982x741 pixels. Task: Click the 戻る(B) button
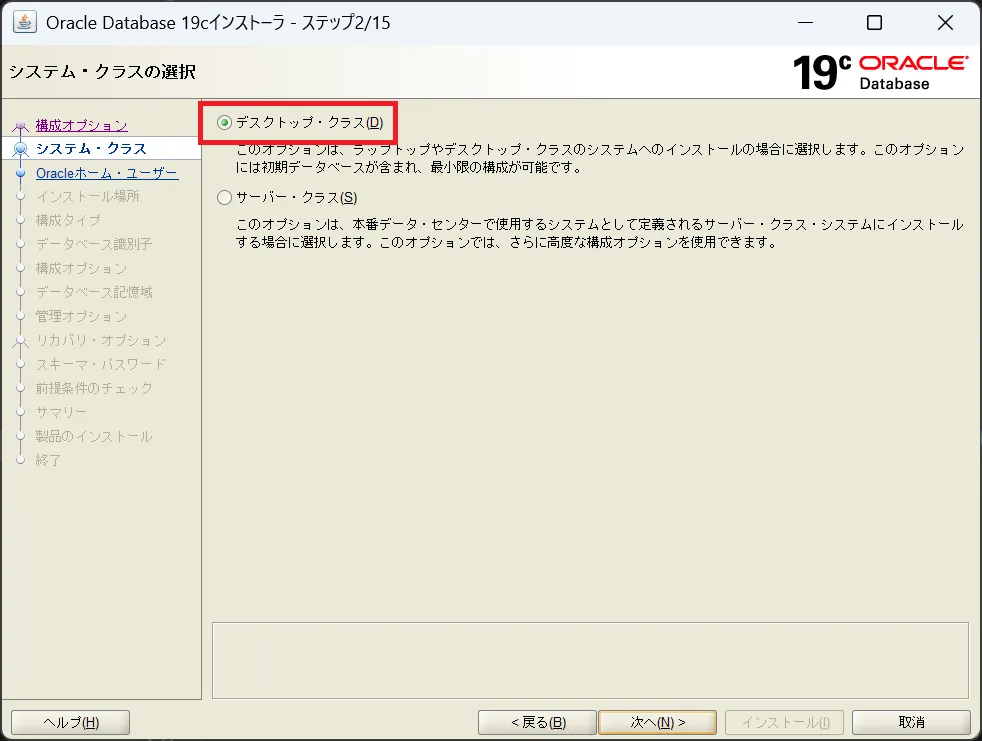pyautogui.click(x=537, y=722)
